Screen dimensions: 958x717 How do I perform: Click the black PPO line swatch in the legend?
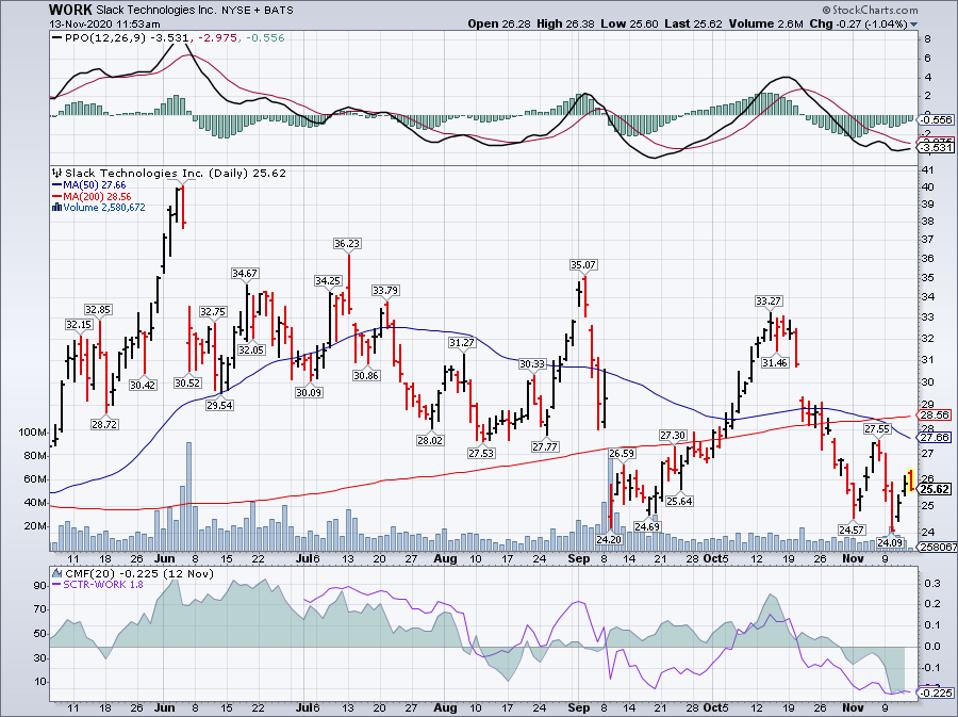tap(57, 38)
